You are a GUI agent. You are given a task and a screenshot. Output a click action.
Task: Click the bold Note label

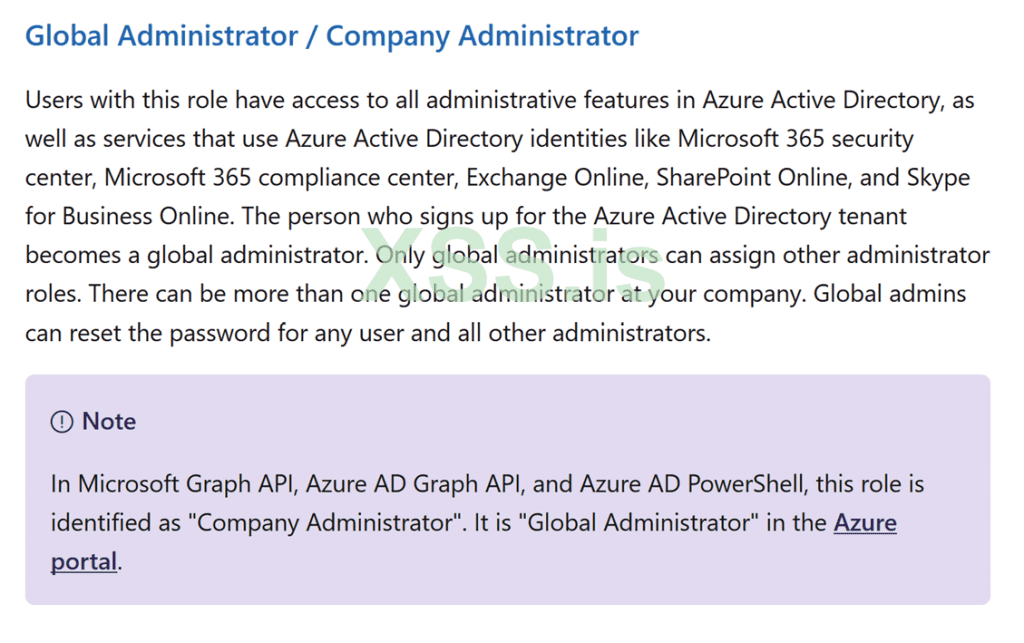tap(109, 422)
